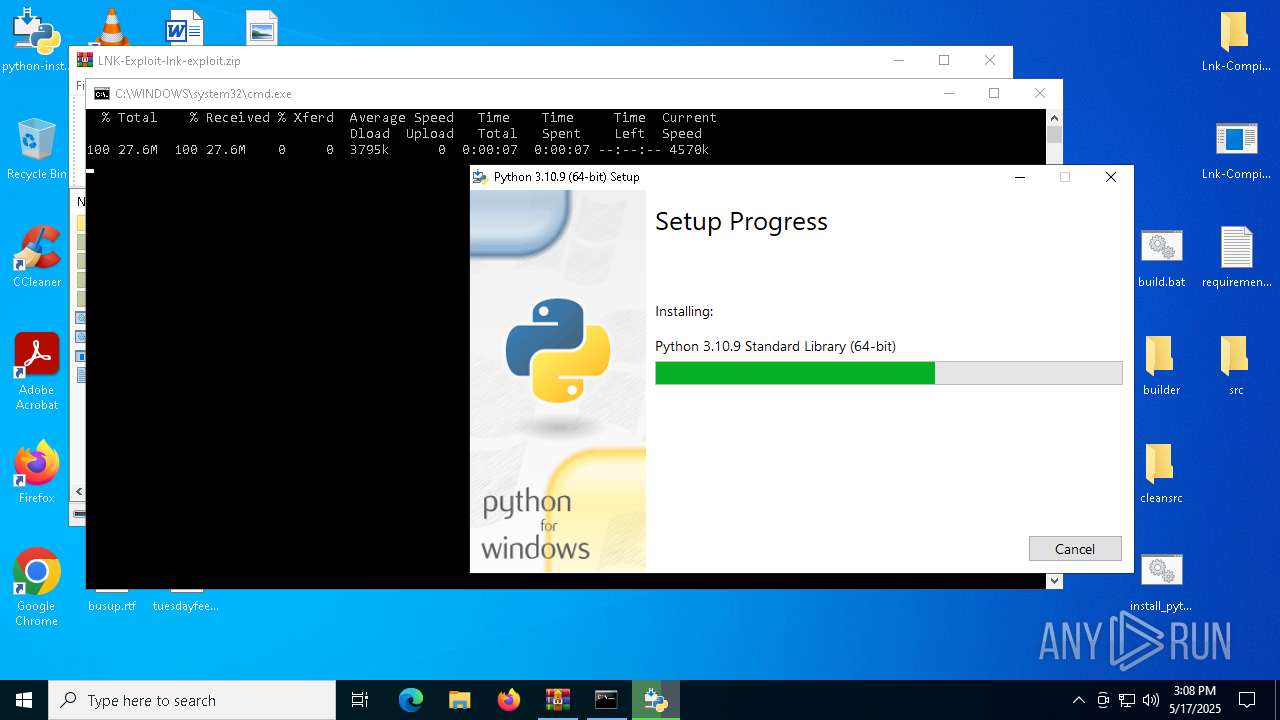Launch Adobe Acrobat from the desktop
The height and width of the screenshot is (720, 1280).
click(x=36, y=372)
